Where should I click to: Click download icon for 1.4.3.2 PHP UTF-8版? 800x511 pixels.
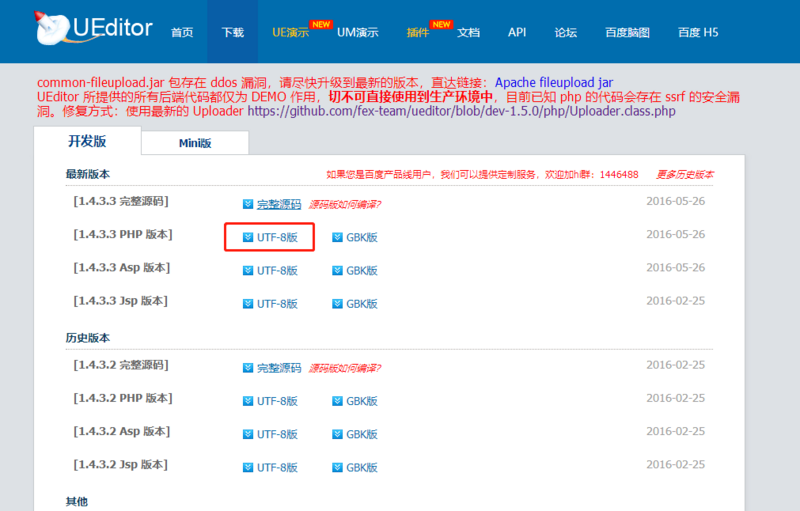pos(248,401)
